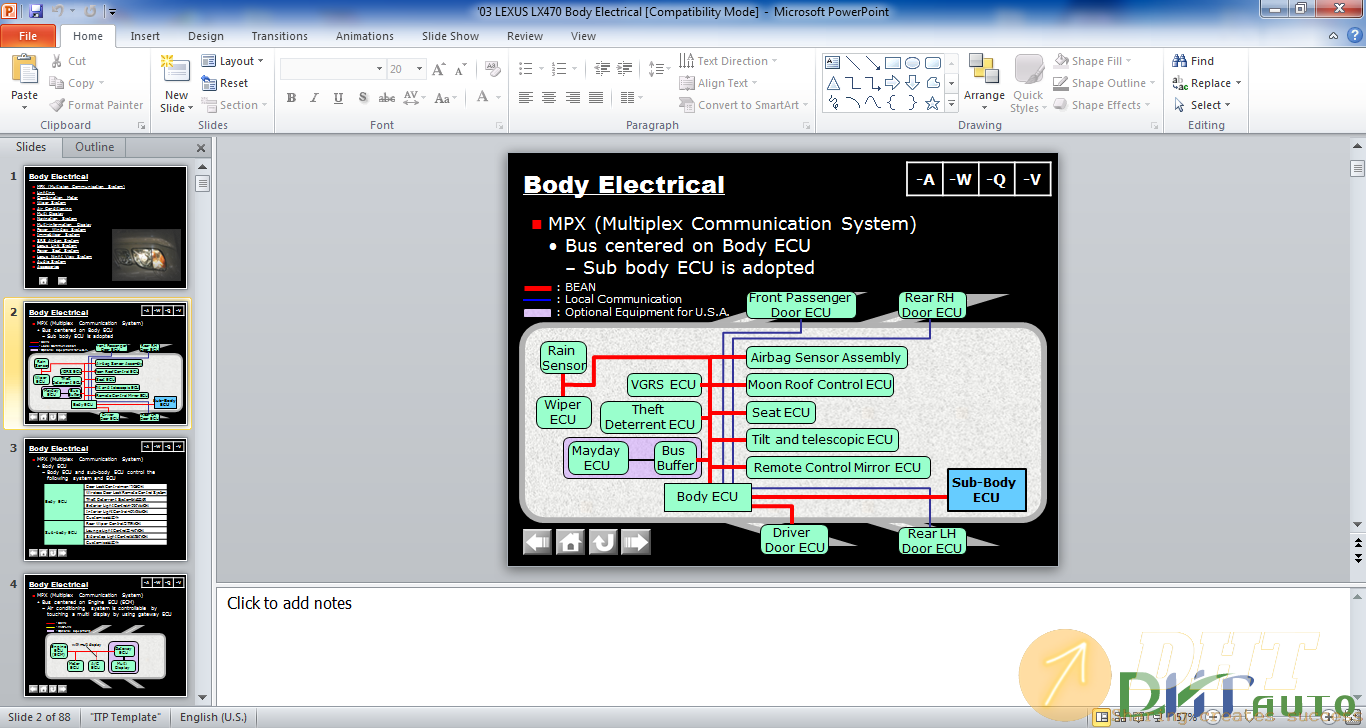The width and height of the screenshot is (1366, 728).
Task: Expand the shapes gallery More button
Action: click(x=951, y=103)
